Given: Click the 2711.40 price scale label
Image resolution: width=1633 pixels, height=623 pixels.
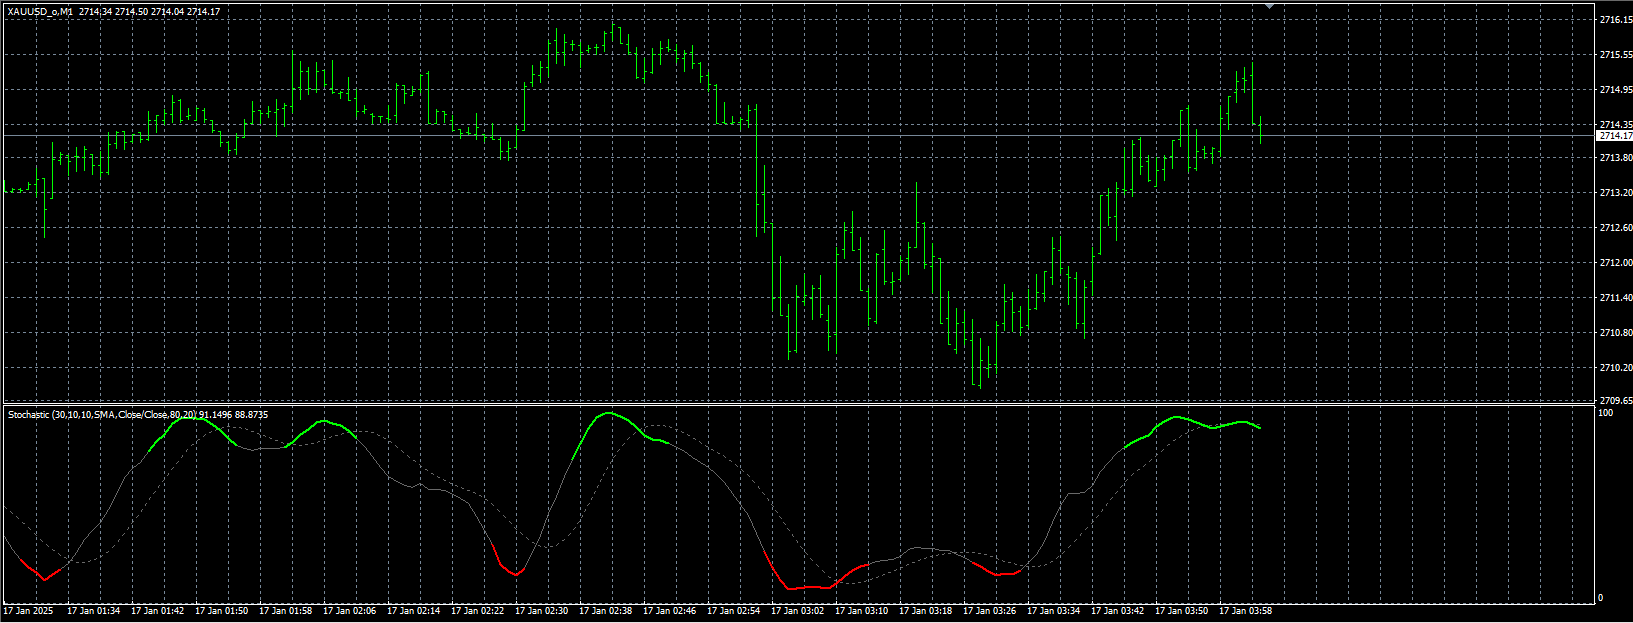Looking at the screenshot, I should 1615,298.
